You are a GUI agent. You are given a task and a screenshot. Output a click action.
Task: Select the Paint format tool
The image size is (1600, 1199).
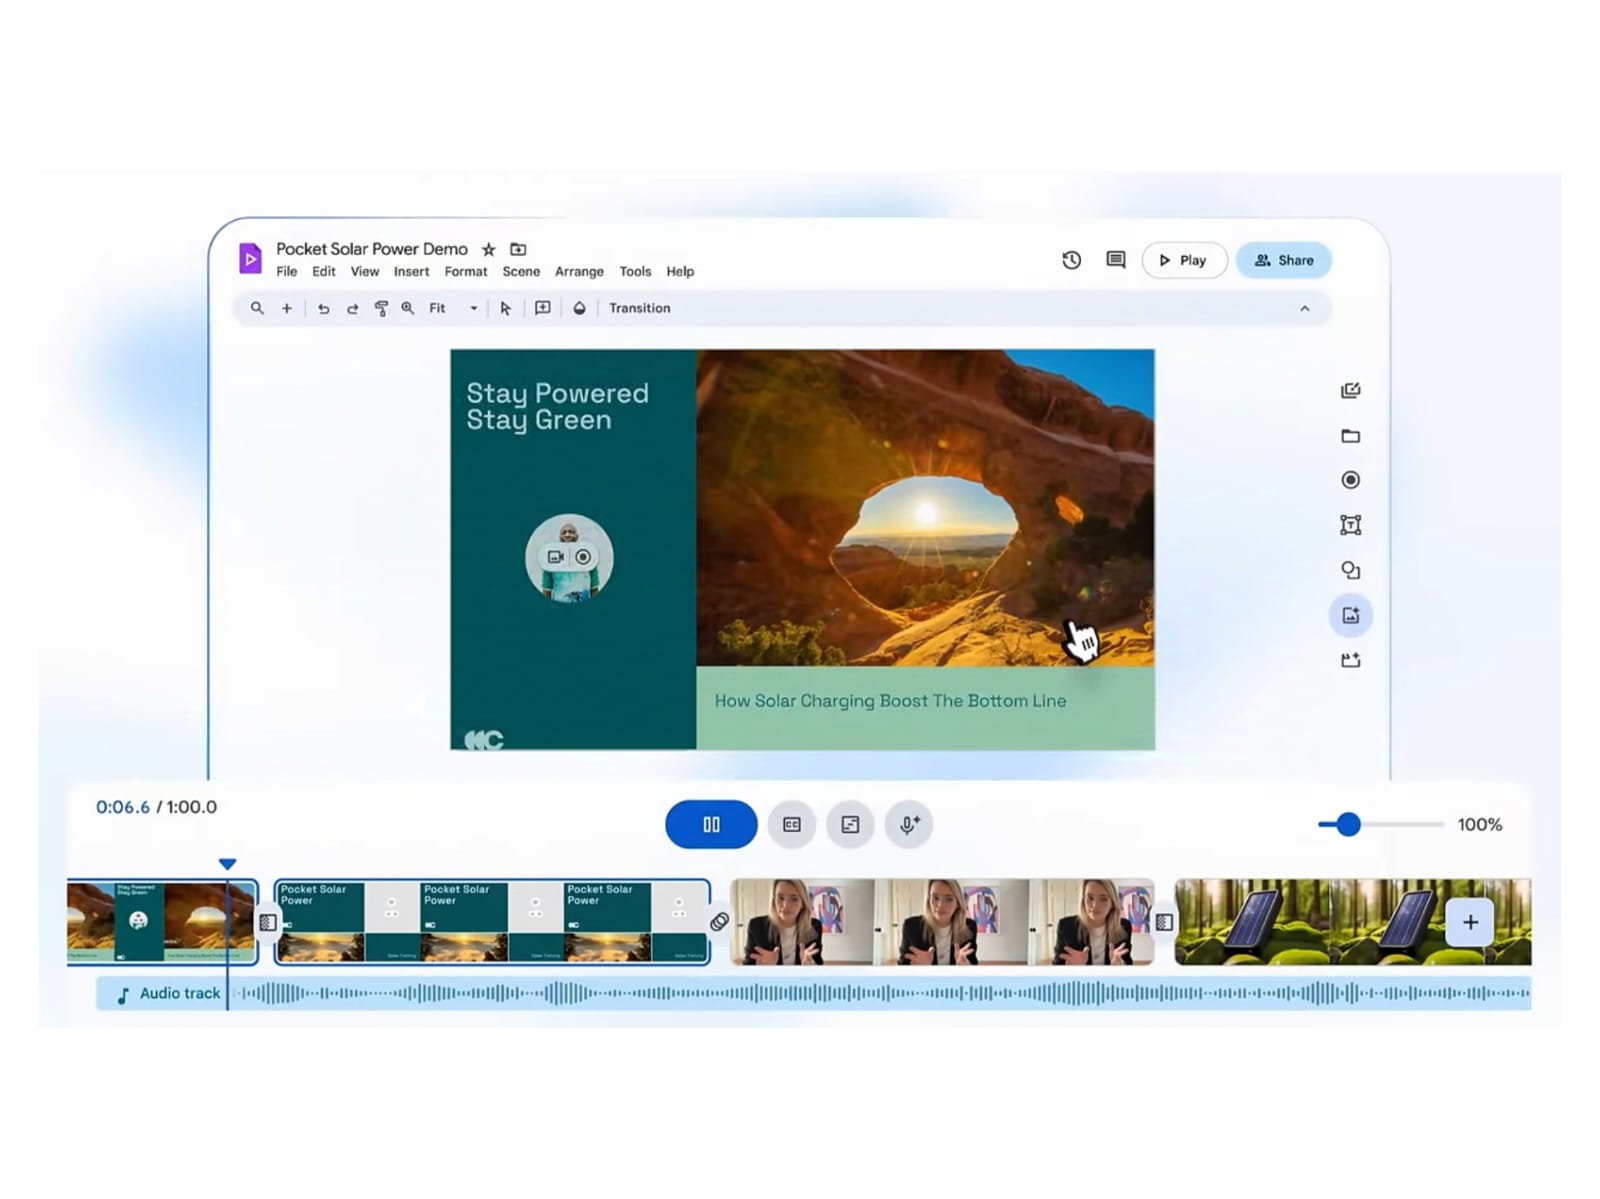pyautogui.click(x=382, y=308)
